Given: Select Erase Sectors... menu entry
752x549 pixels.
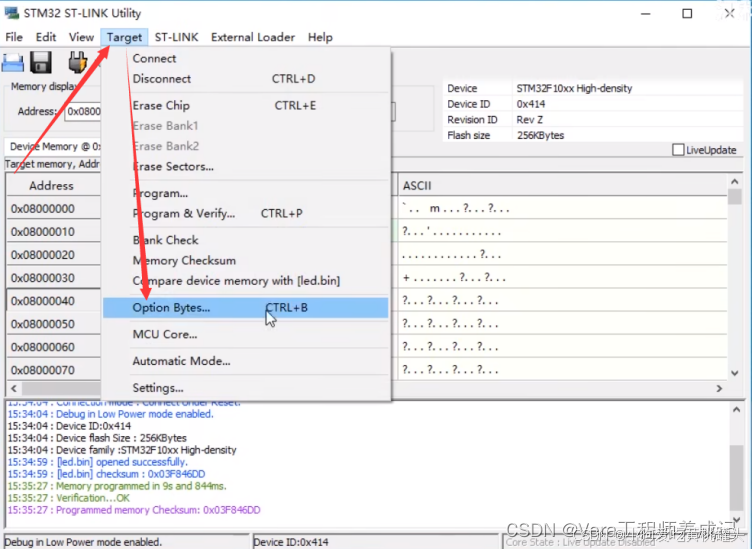Looking at the screenshot, I should tap(246, 166).
